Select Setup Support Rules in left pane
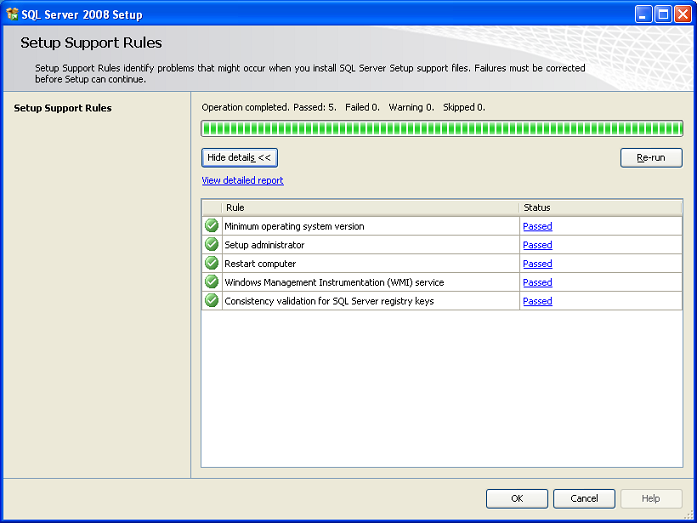 point(63,108)
